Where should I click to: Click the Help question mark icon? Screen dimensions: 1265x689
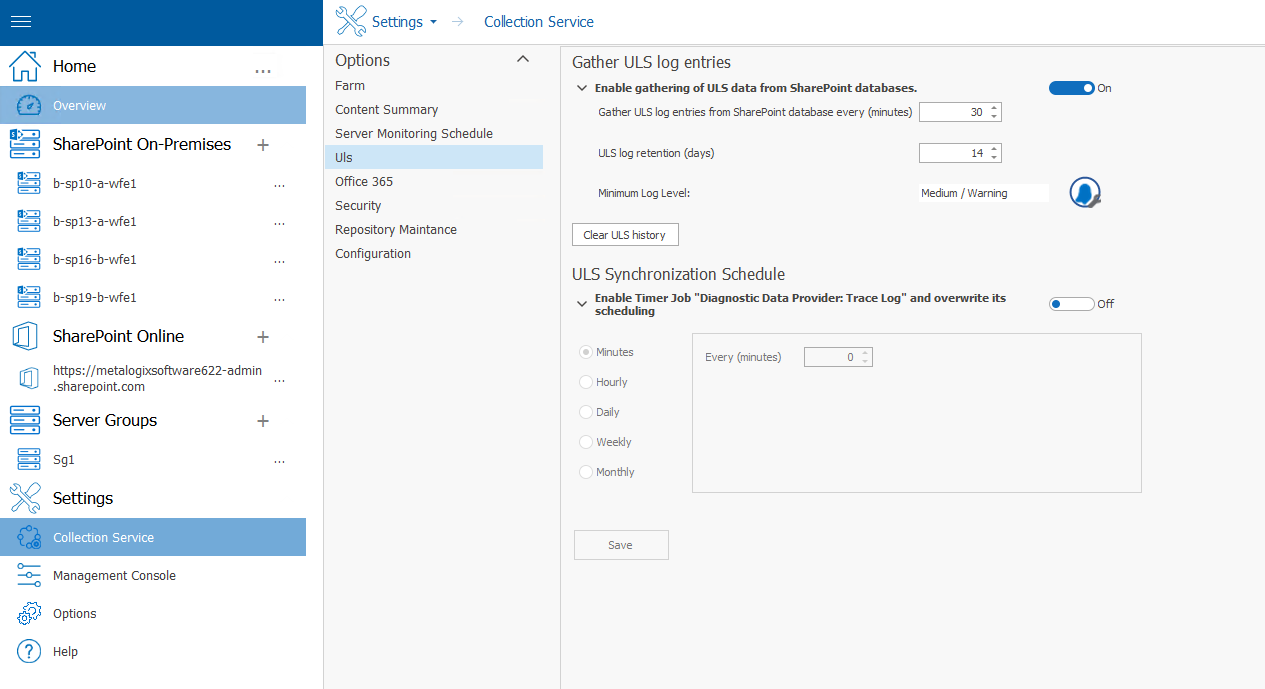click(29, 651)
